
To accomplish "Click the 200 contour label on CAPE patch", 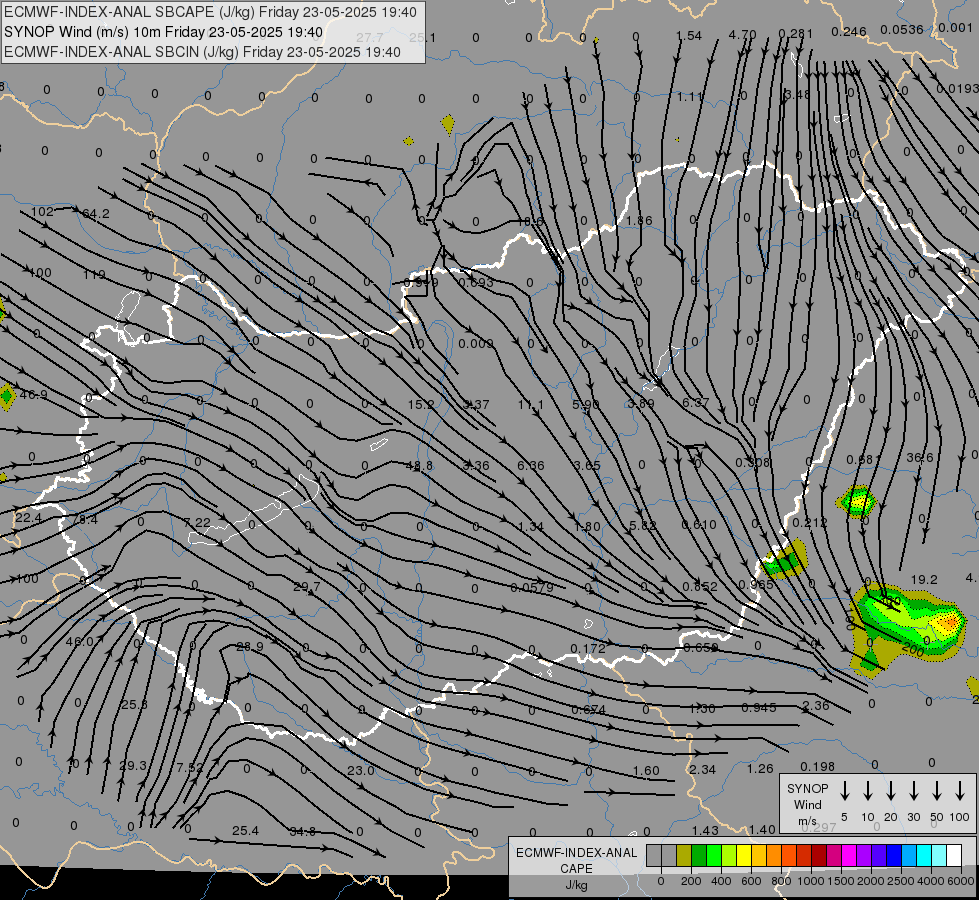I will pyautogui.click(x=913, y=650).
